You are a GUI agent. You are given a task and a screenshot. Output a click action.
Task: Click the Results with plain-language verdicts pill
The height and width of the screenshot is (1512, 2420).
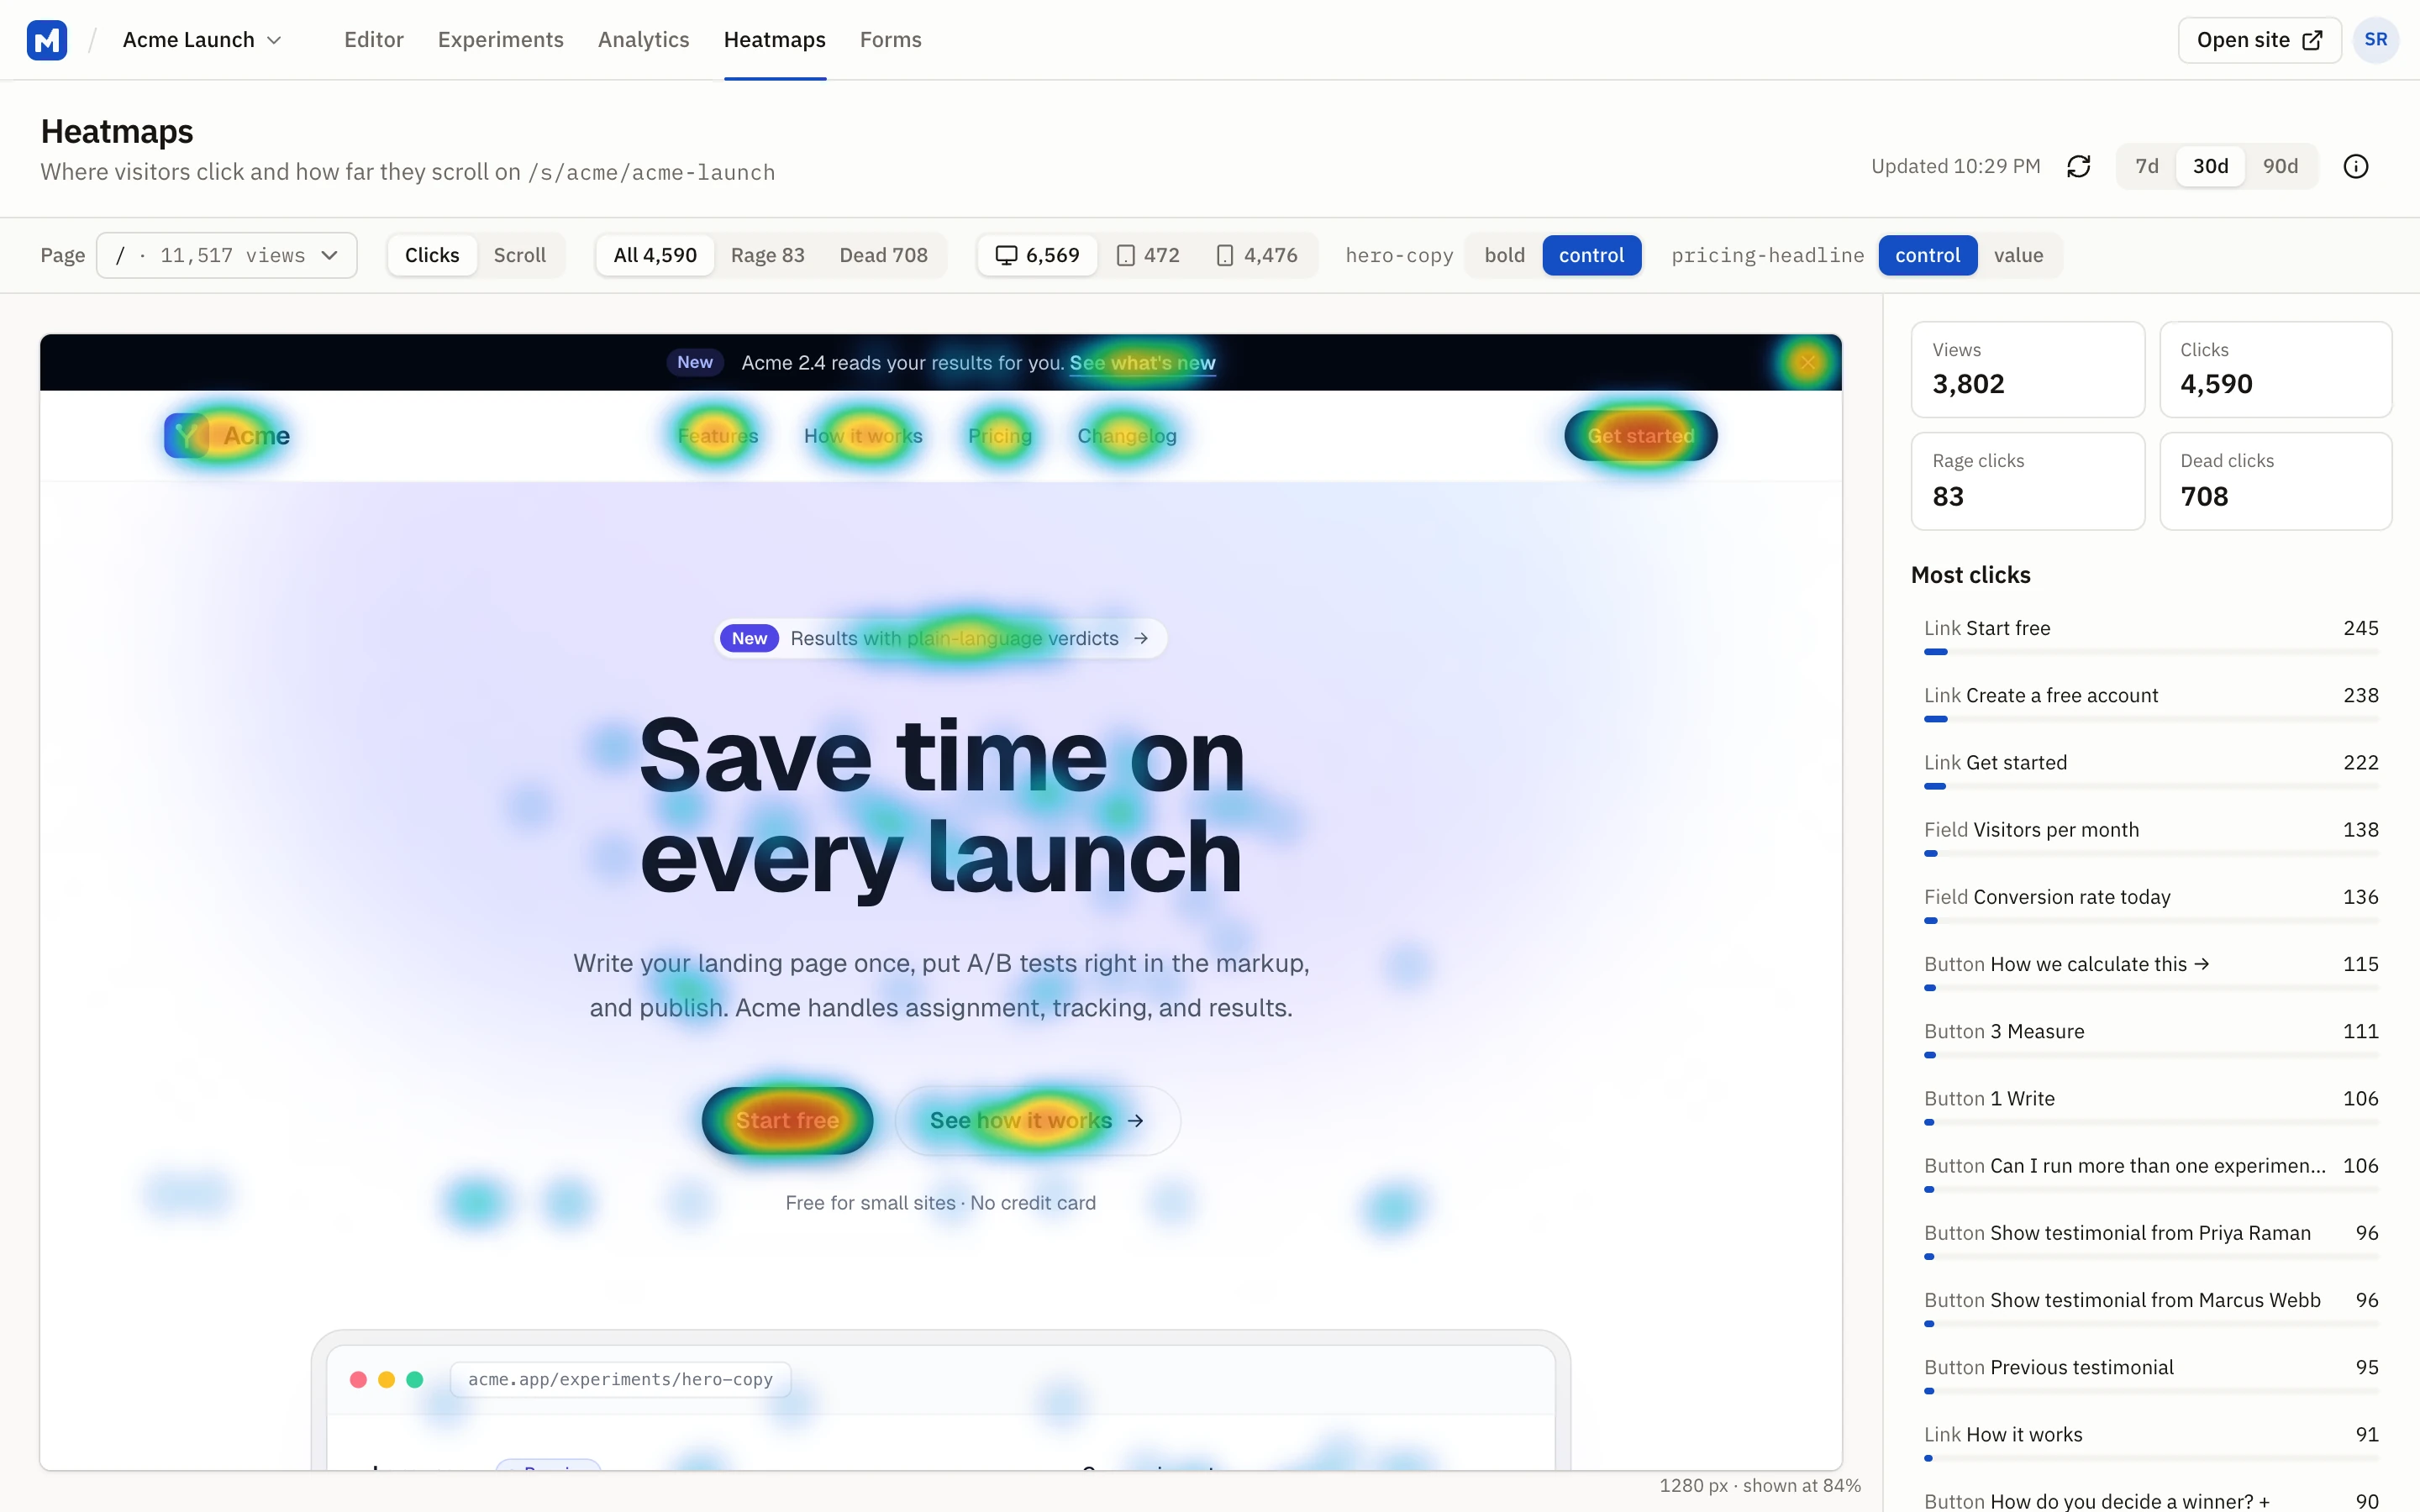click(x=941, y=638)
